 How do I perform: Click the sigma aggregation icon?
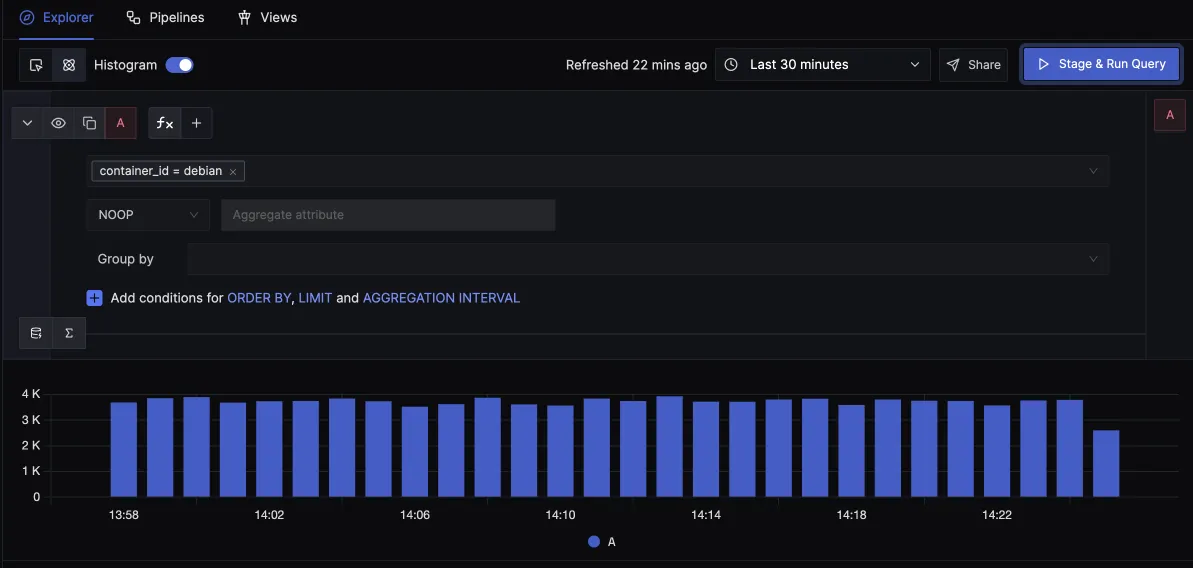click(x=69, y=333)
